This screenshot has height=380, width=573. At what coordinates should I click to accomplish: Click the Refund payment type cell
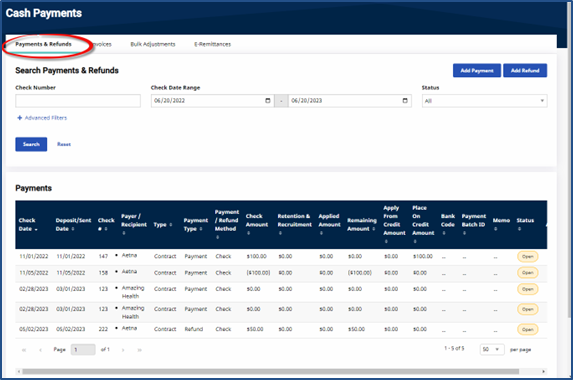[194, 329]
